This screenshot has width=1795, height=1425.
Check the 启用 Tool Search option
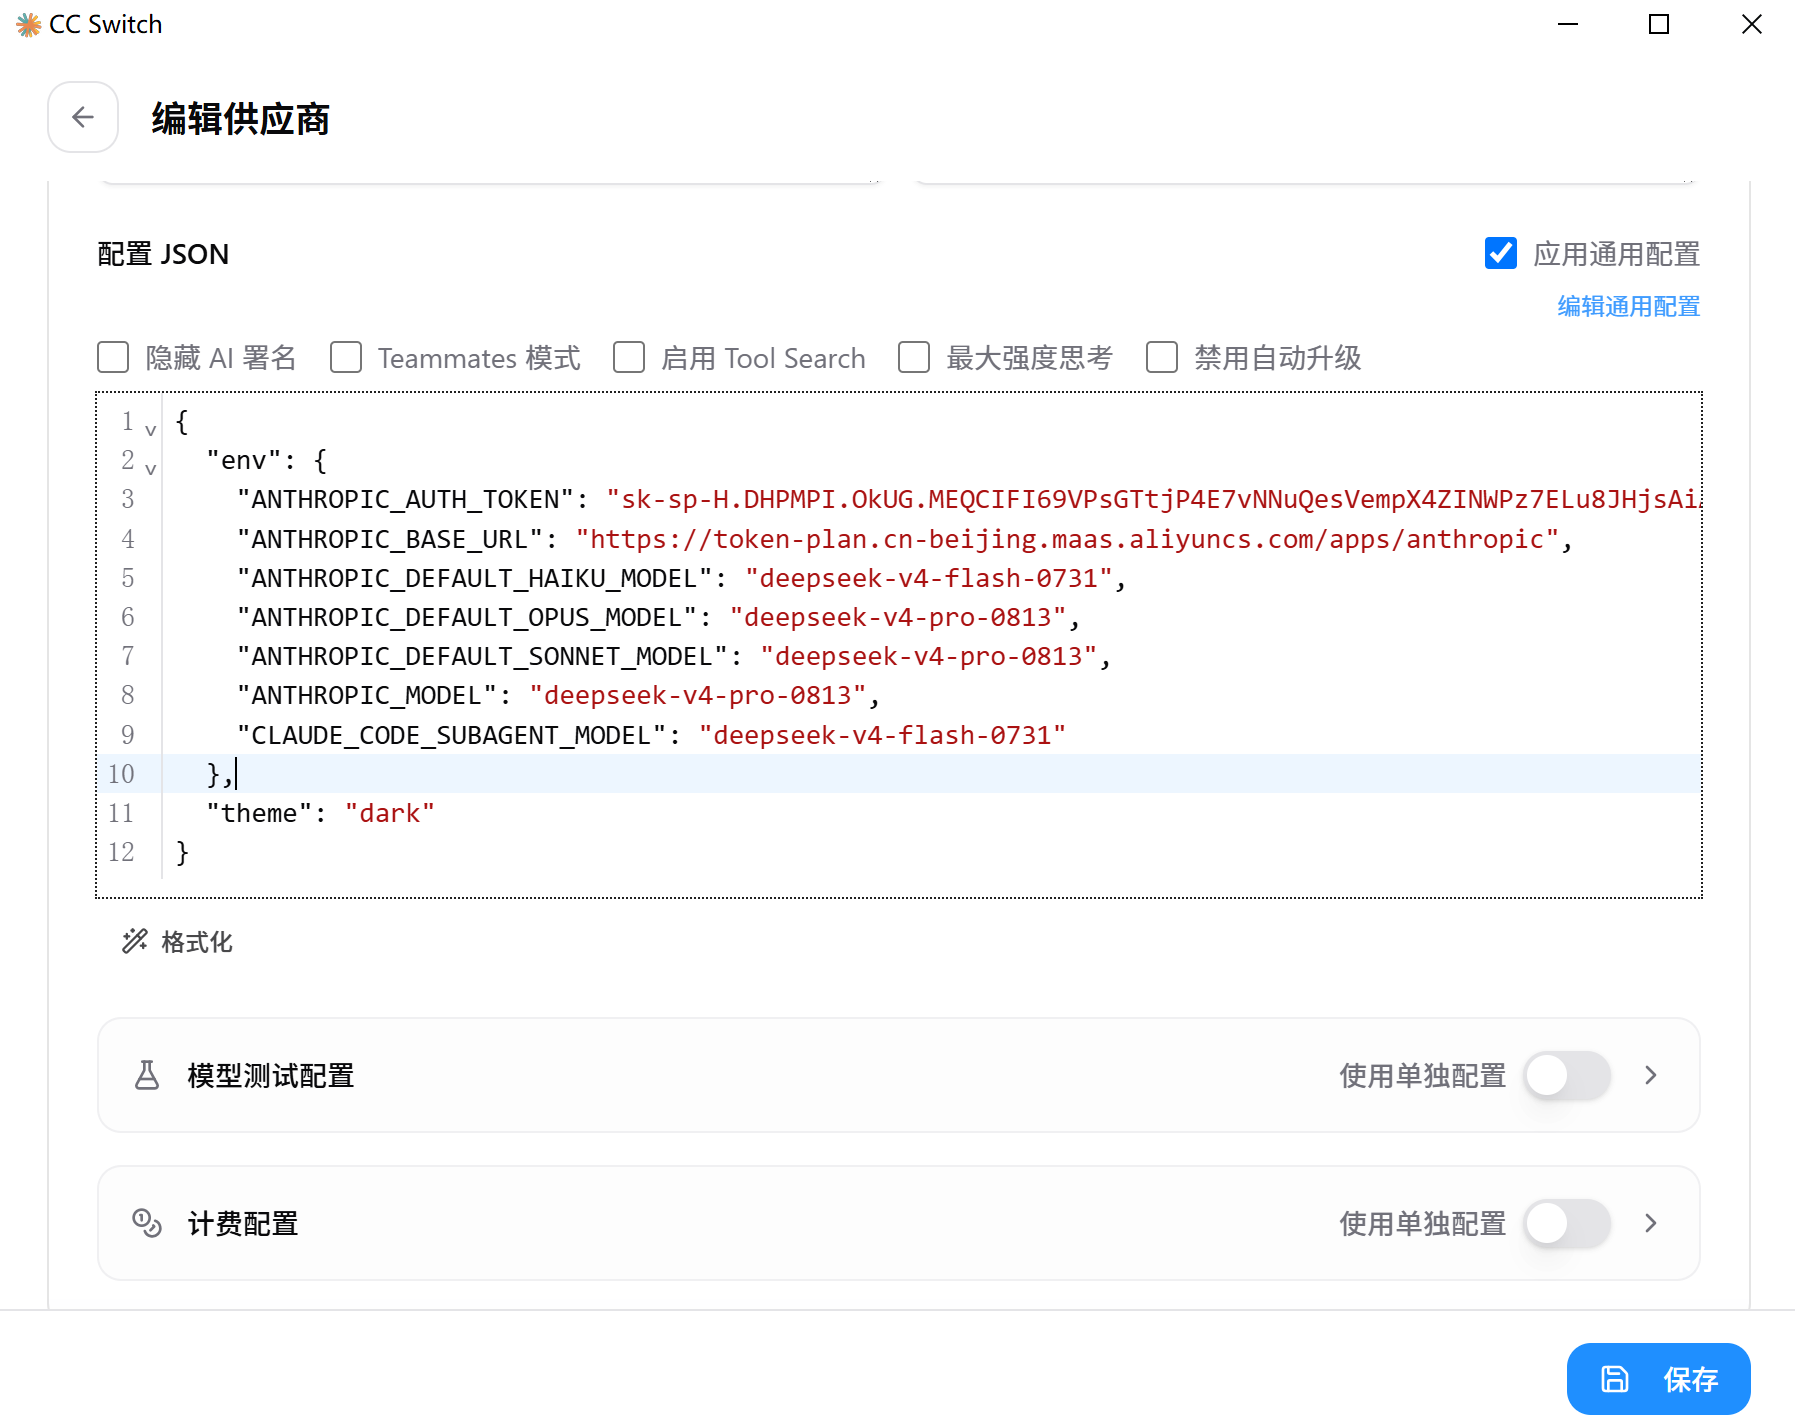click(x=629, y=357)
